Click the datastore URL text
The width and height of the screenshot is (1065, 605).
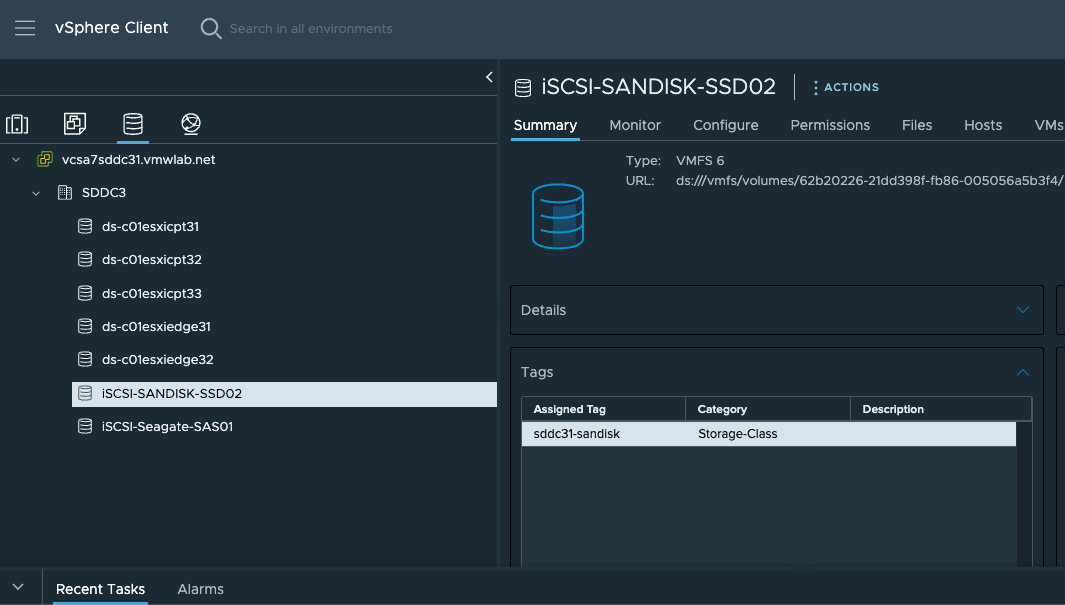point(869,181)
